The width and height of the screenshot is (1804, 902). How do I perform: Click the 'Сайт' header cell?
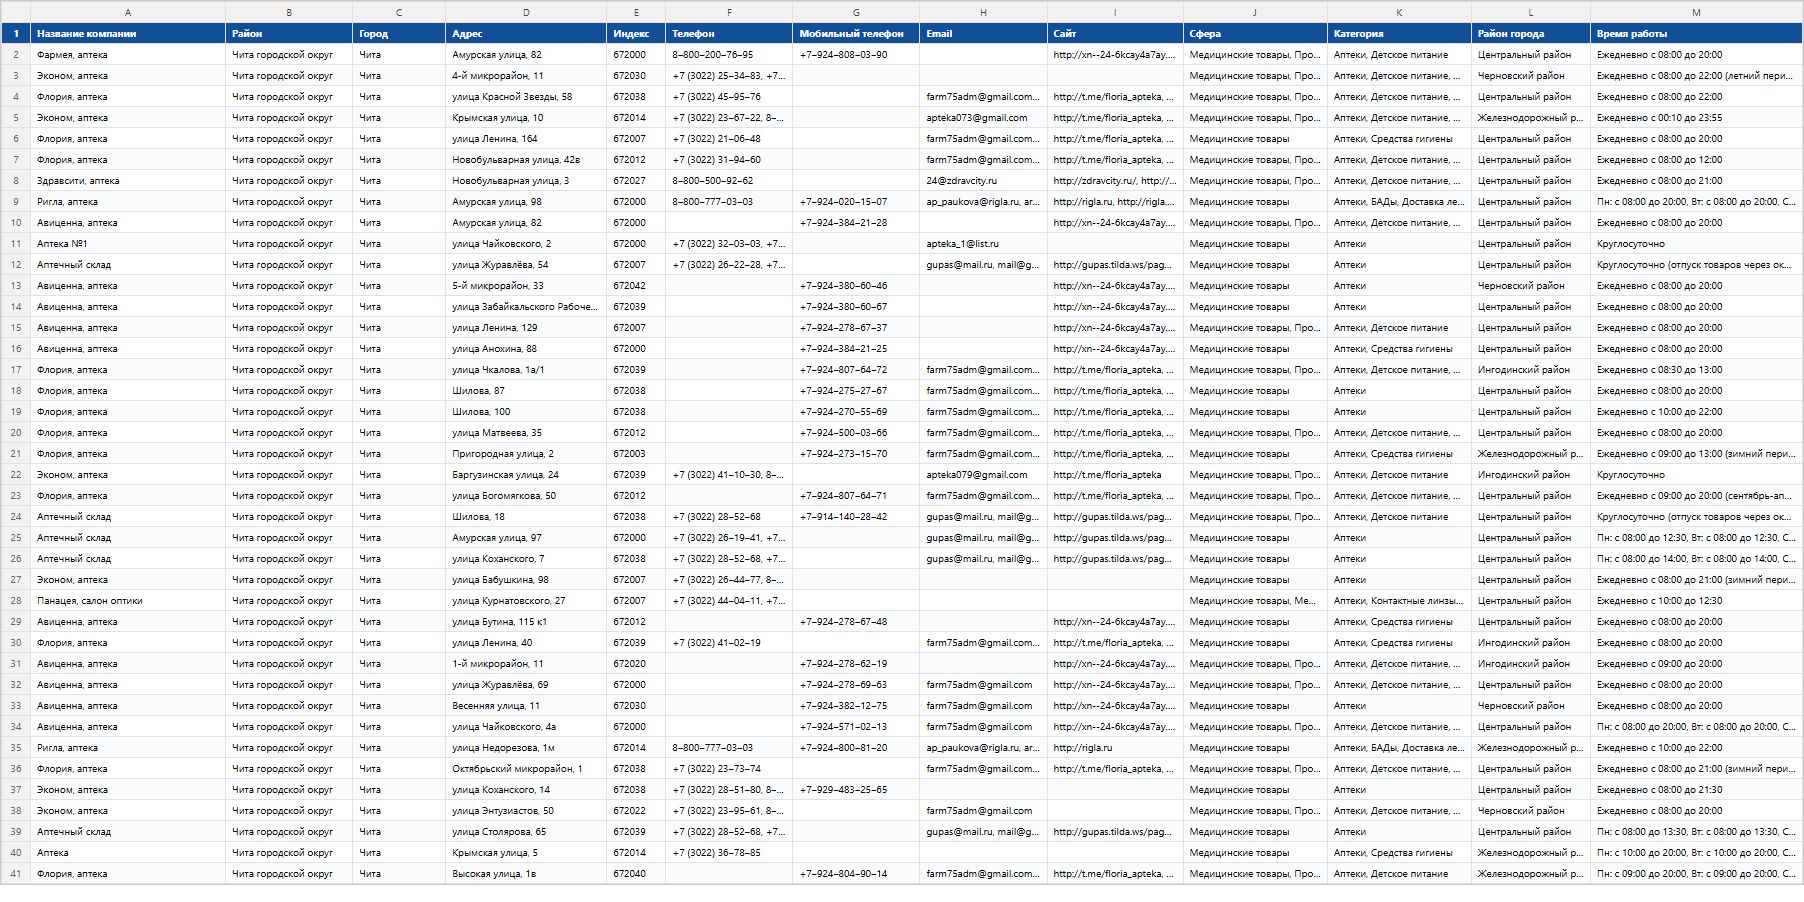[x=1115, y=34]
